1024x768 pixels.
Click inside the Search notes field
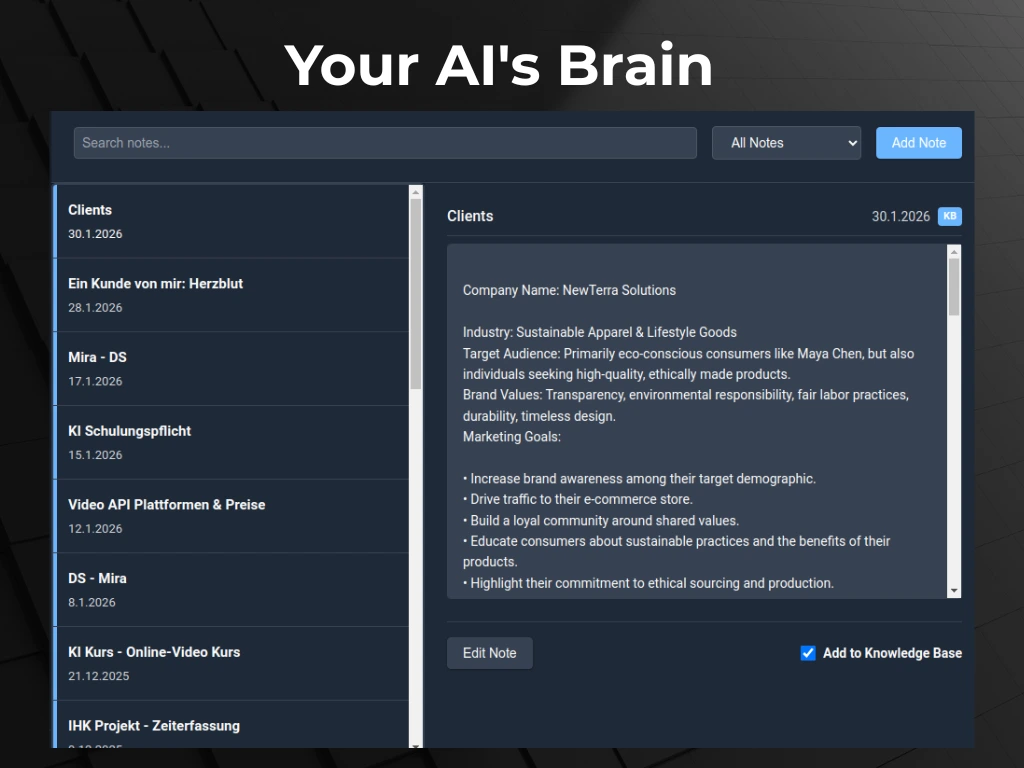pyautogui.click(x=385, y=143)
